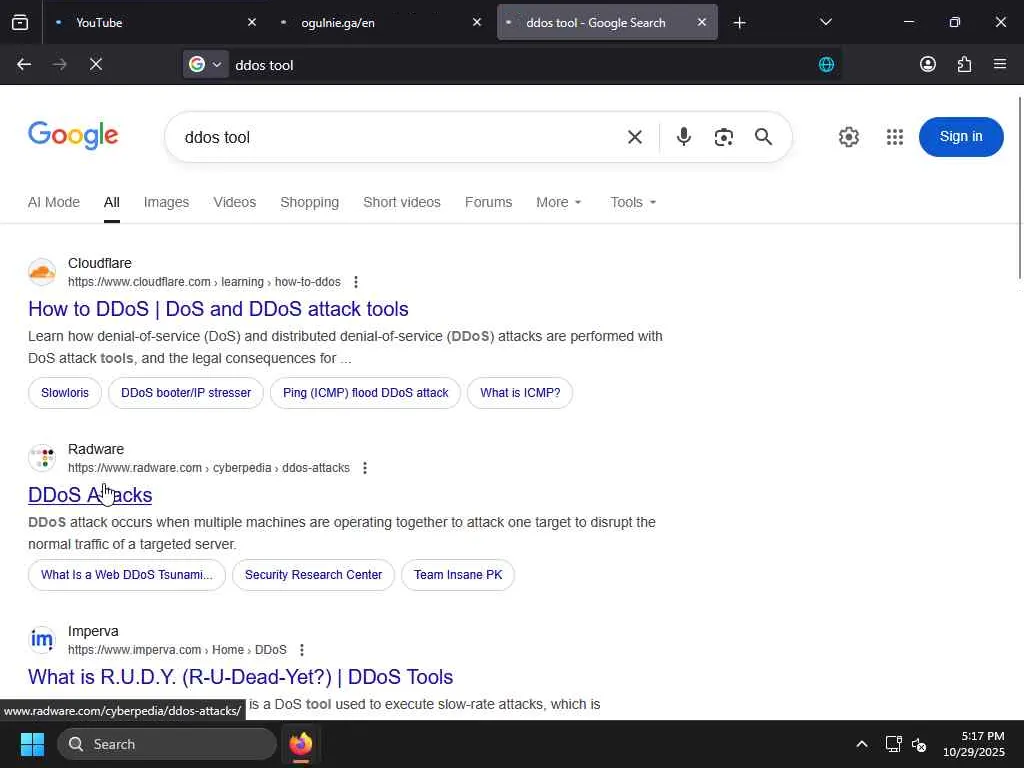Go back with the browser back arrow

tap(24, 65)
